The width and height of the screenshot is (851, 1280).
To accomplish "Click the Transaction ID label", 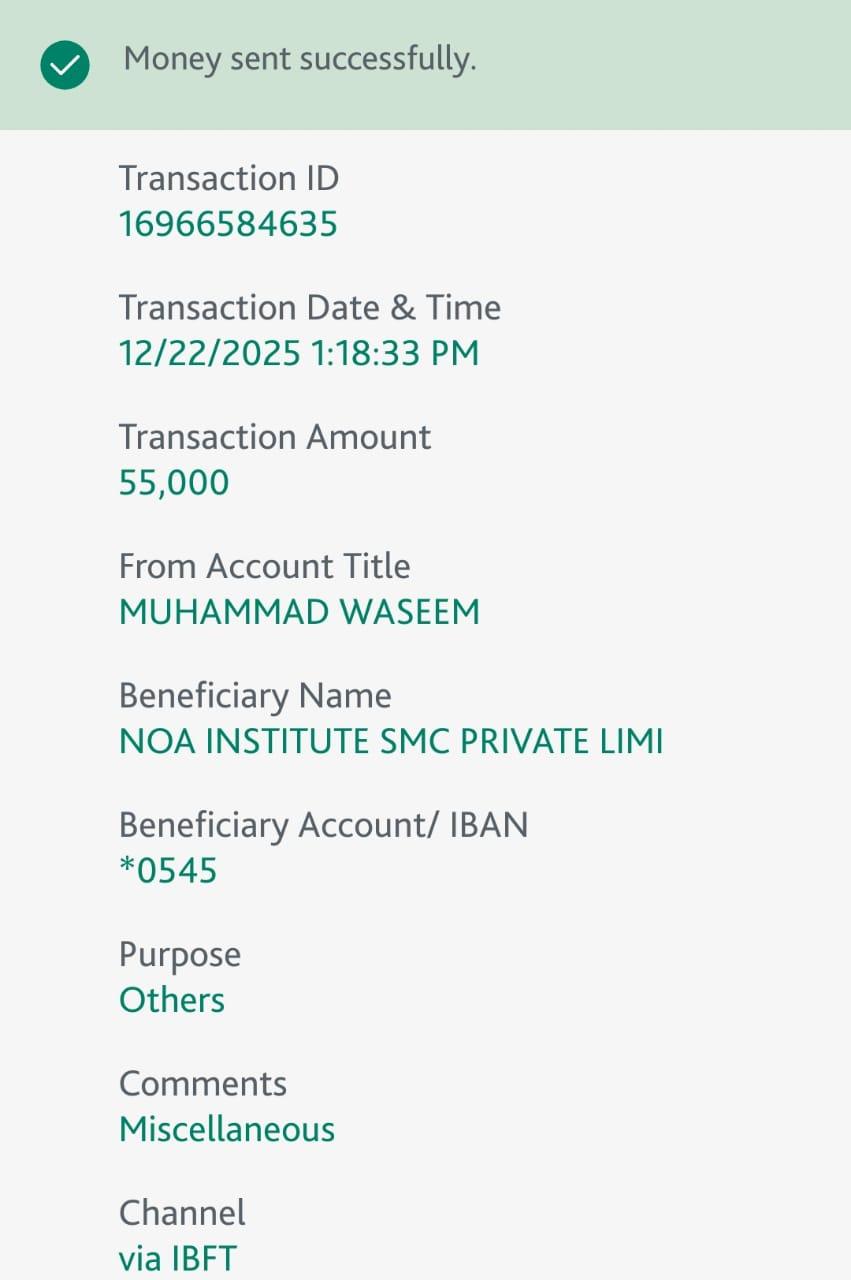I will (x=229, y=179).
